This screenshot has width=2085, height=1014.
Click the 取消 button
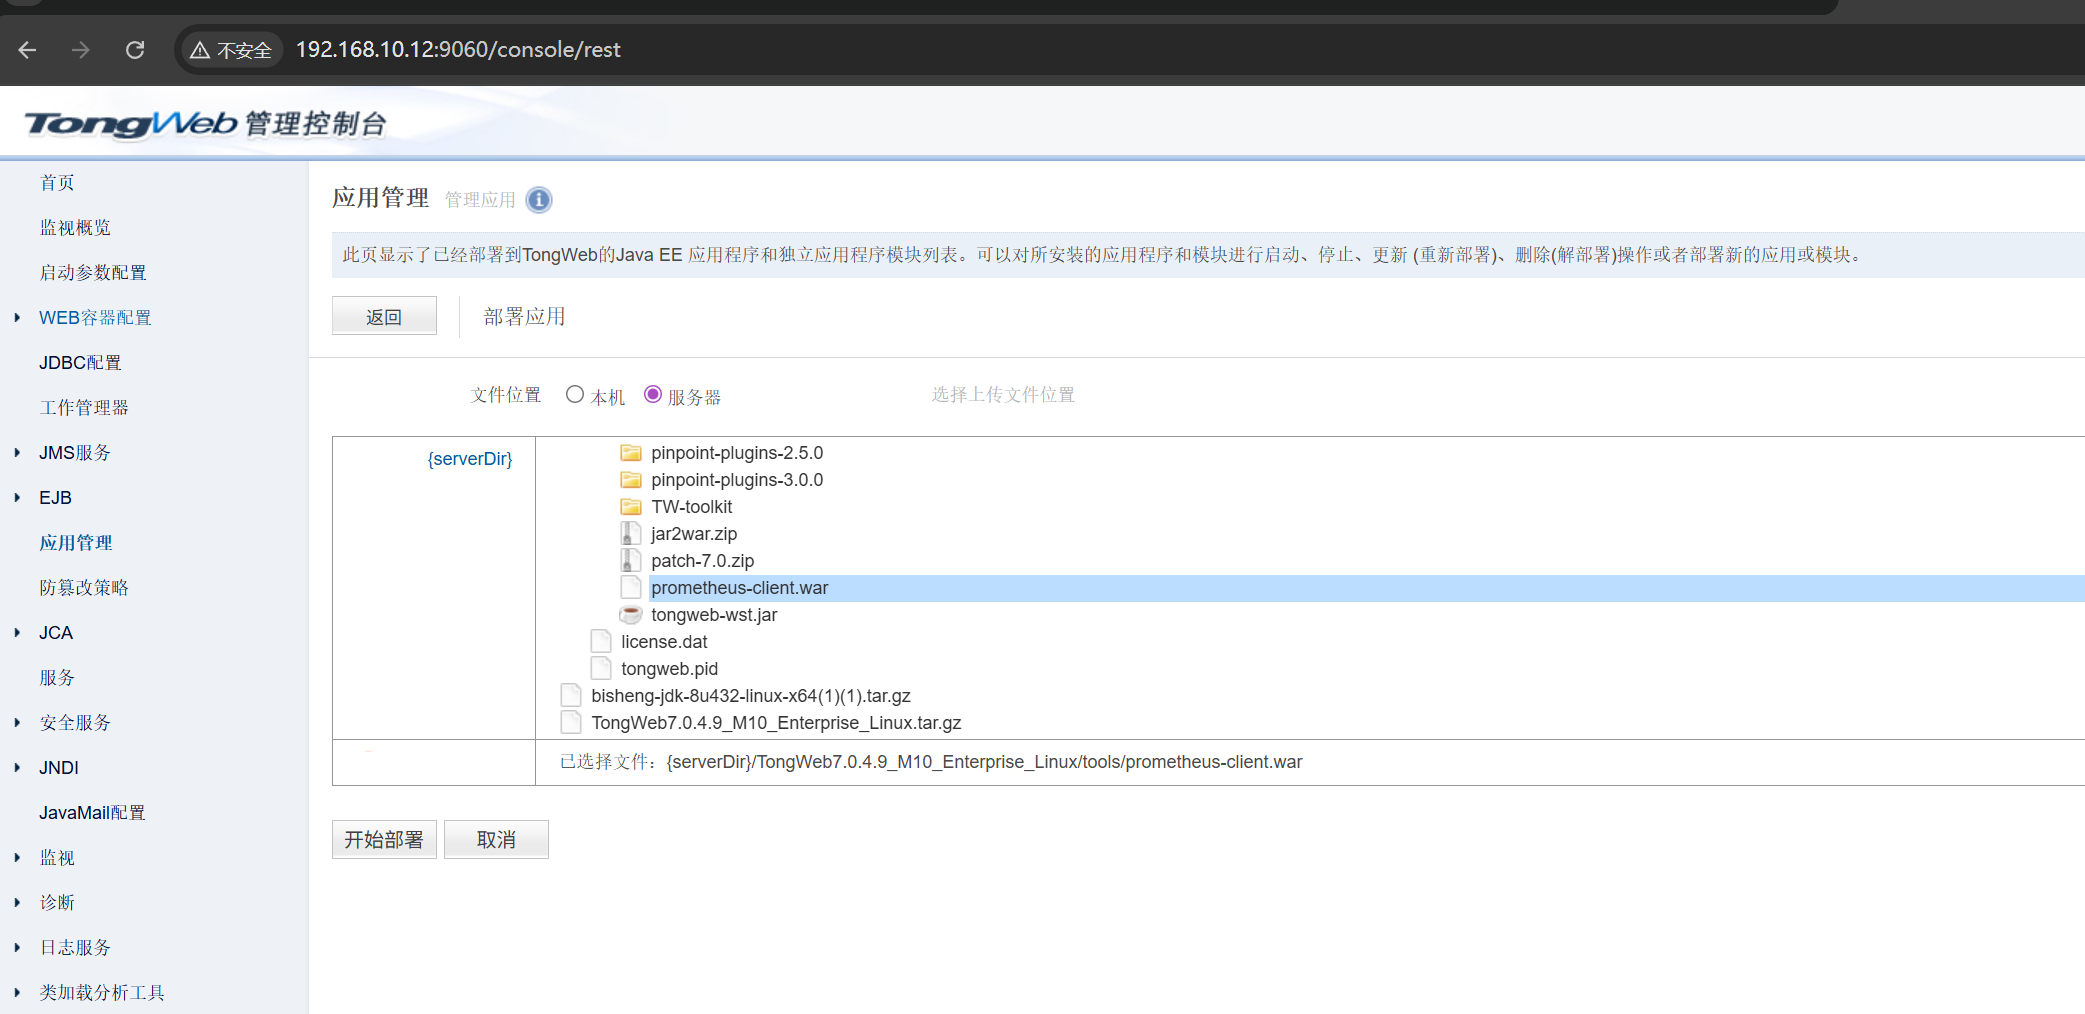[496, 840]
